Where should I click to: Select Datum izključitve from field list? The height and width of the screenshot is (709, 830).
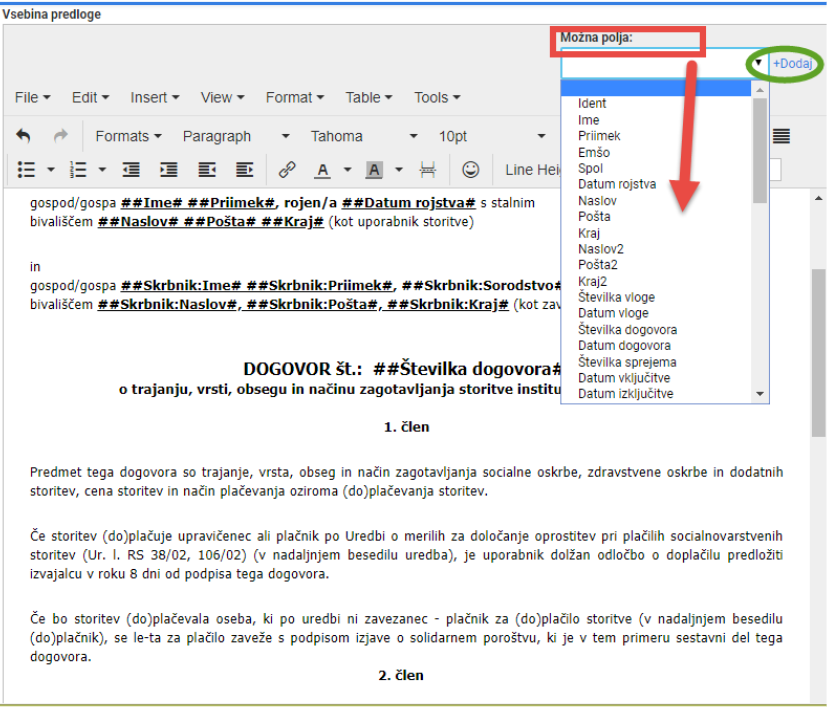tap(656, 394)
